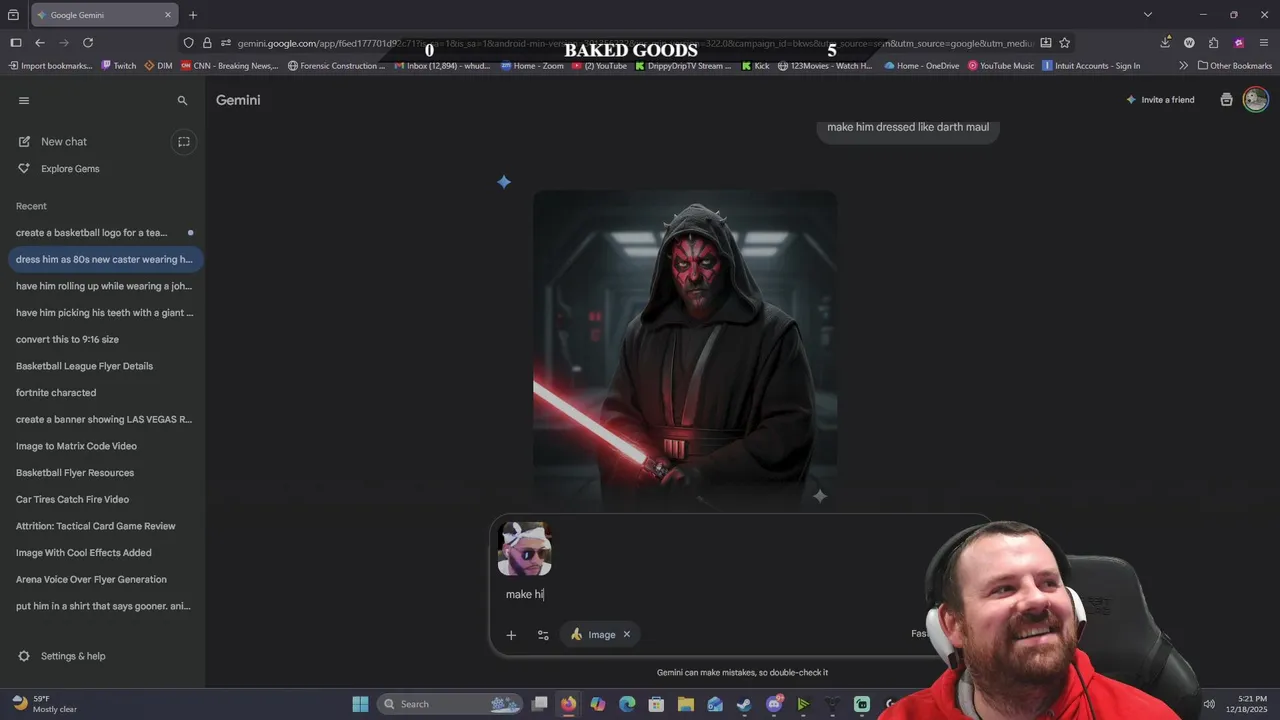Open the icon next to account avatar
The width and height of the screenshot is (1280, 720).
(x=1226, y=100)
